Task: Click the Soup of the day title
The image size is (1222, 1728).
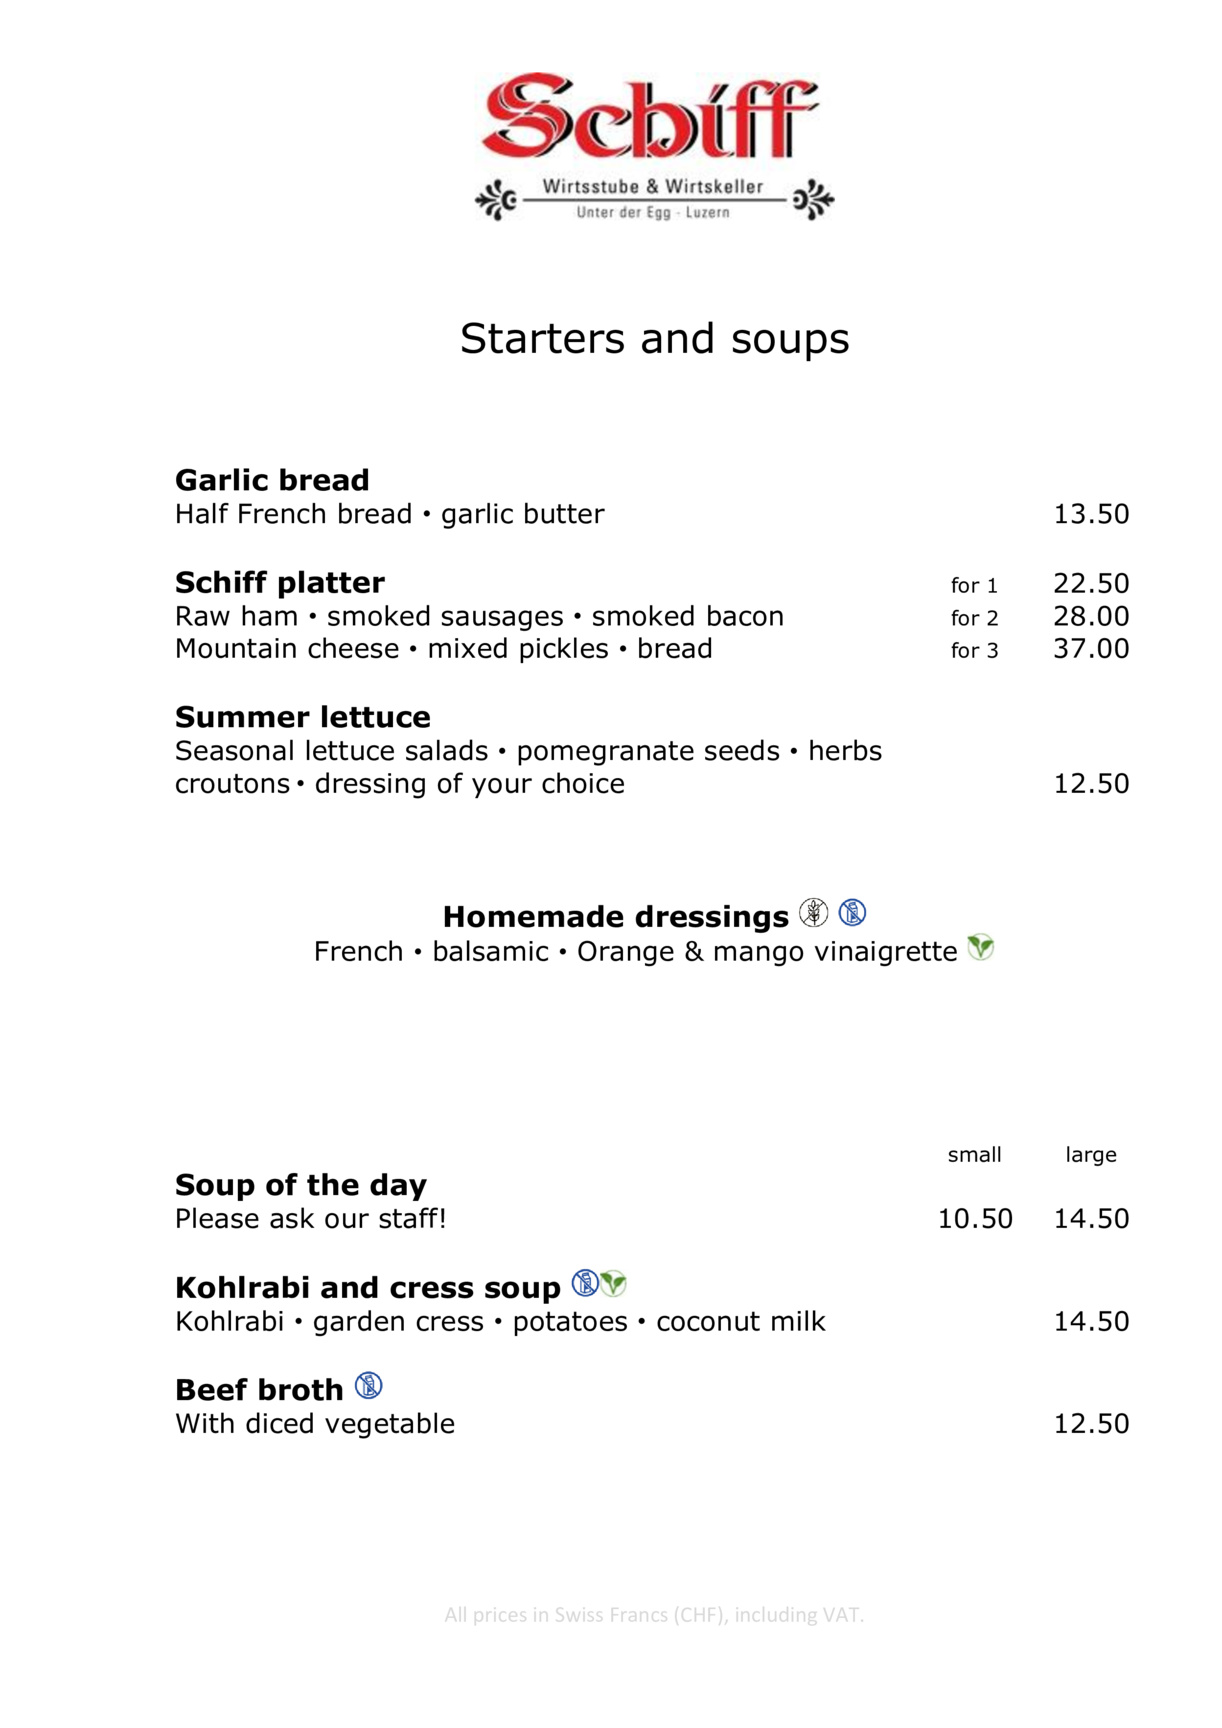Action: pos(301,1185)
